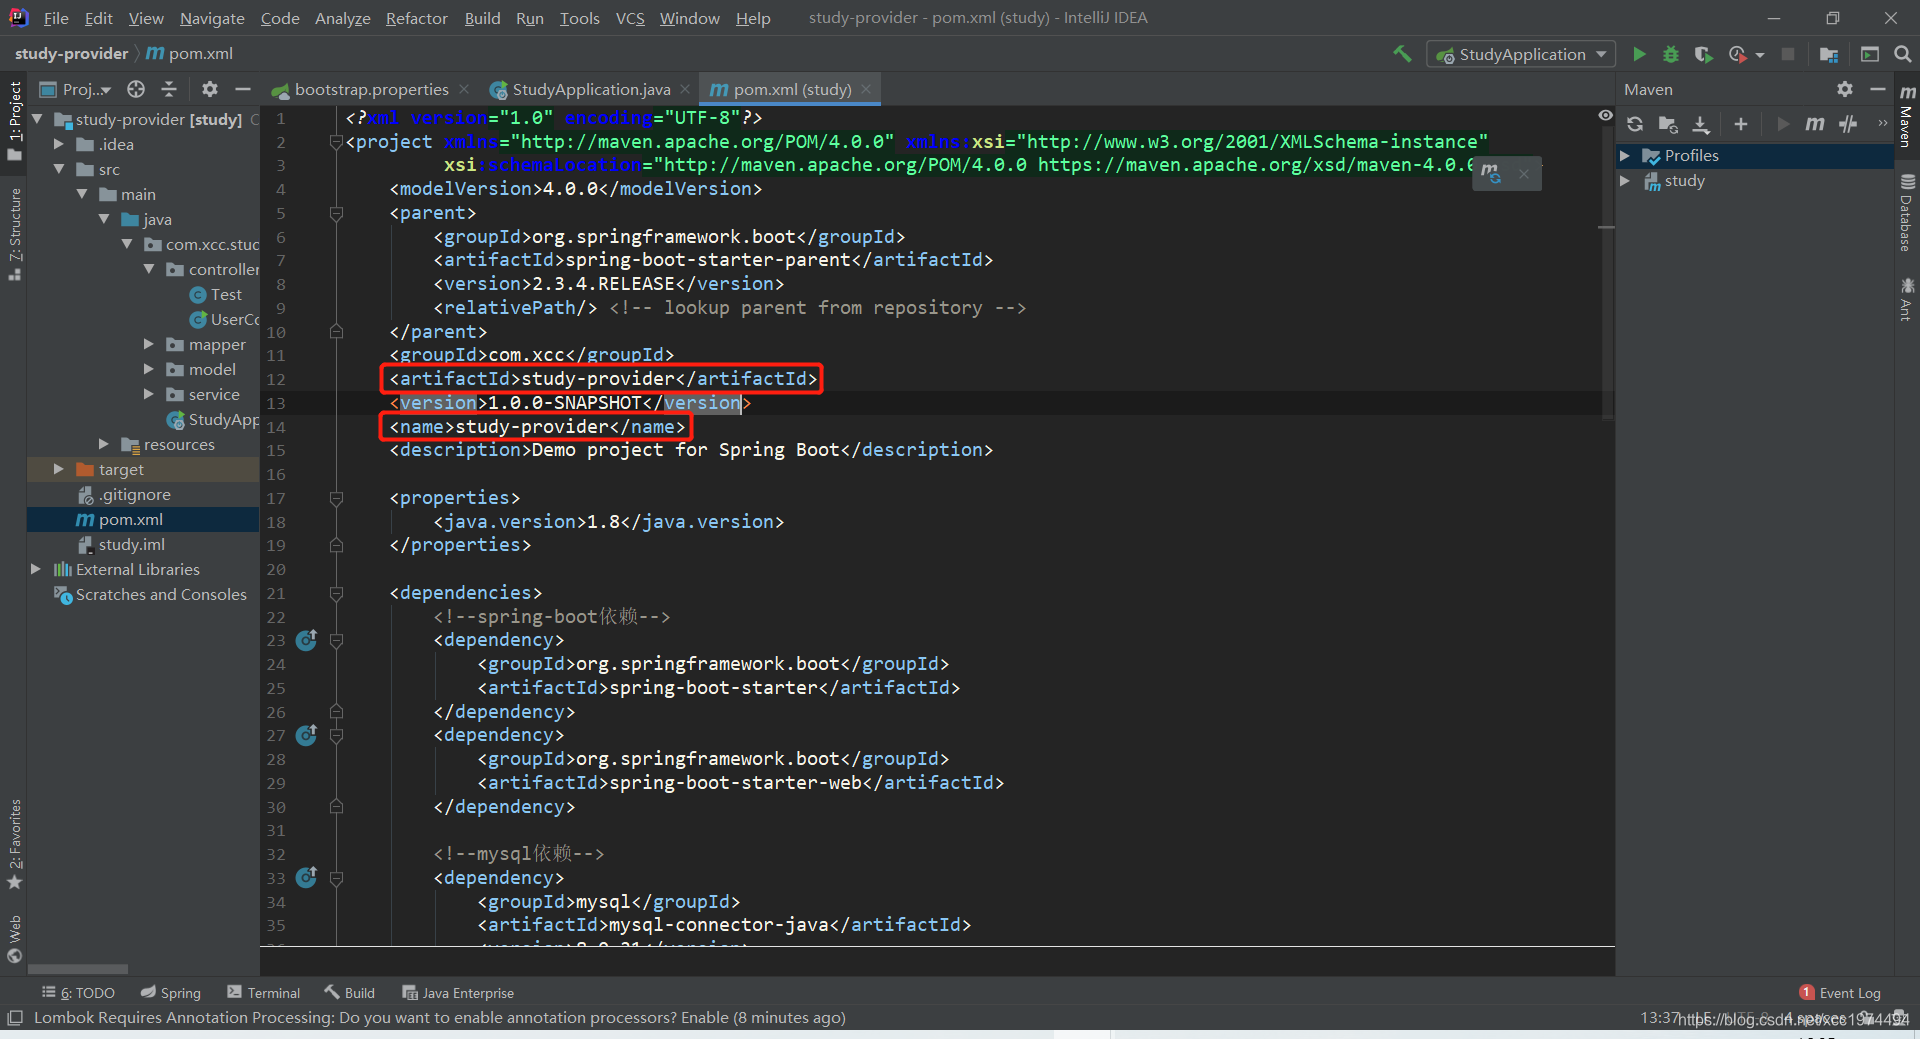Open Project panel settings gear
This screenshot has width=1920, height=1039.
click(x=209, y=89)
